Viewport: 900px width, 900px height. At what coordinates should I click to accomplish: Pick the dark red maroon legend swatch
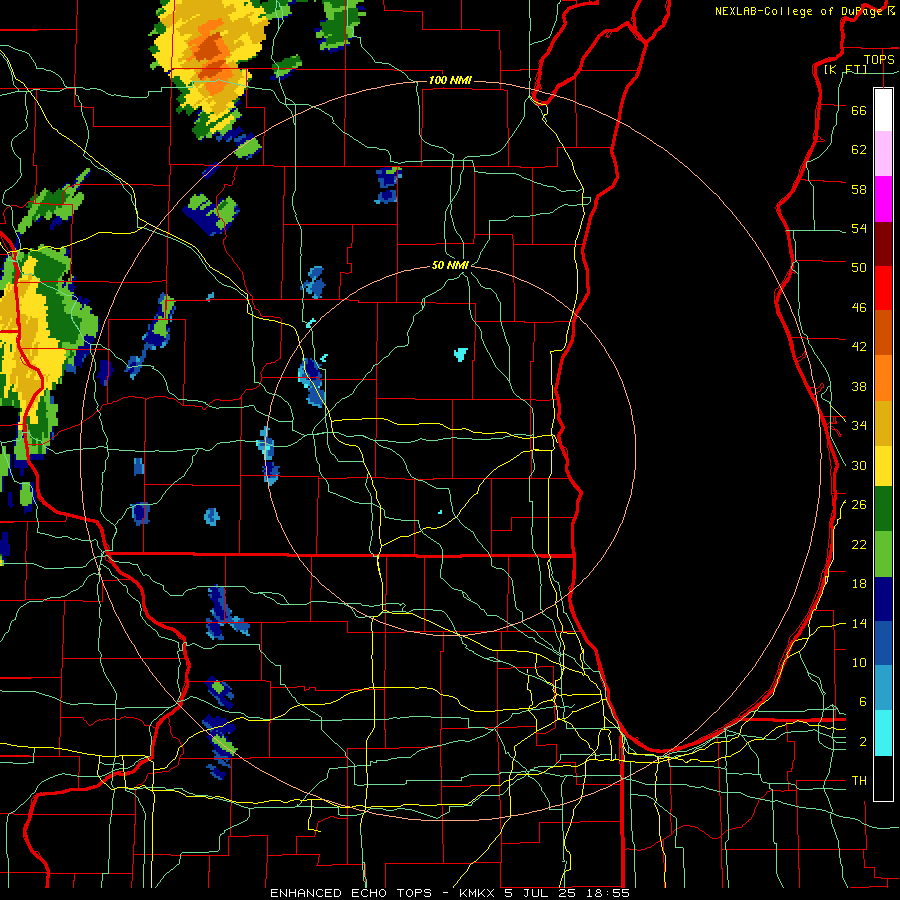click(x=883, y=243)
